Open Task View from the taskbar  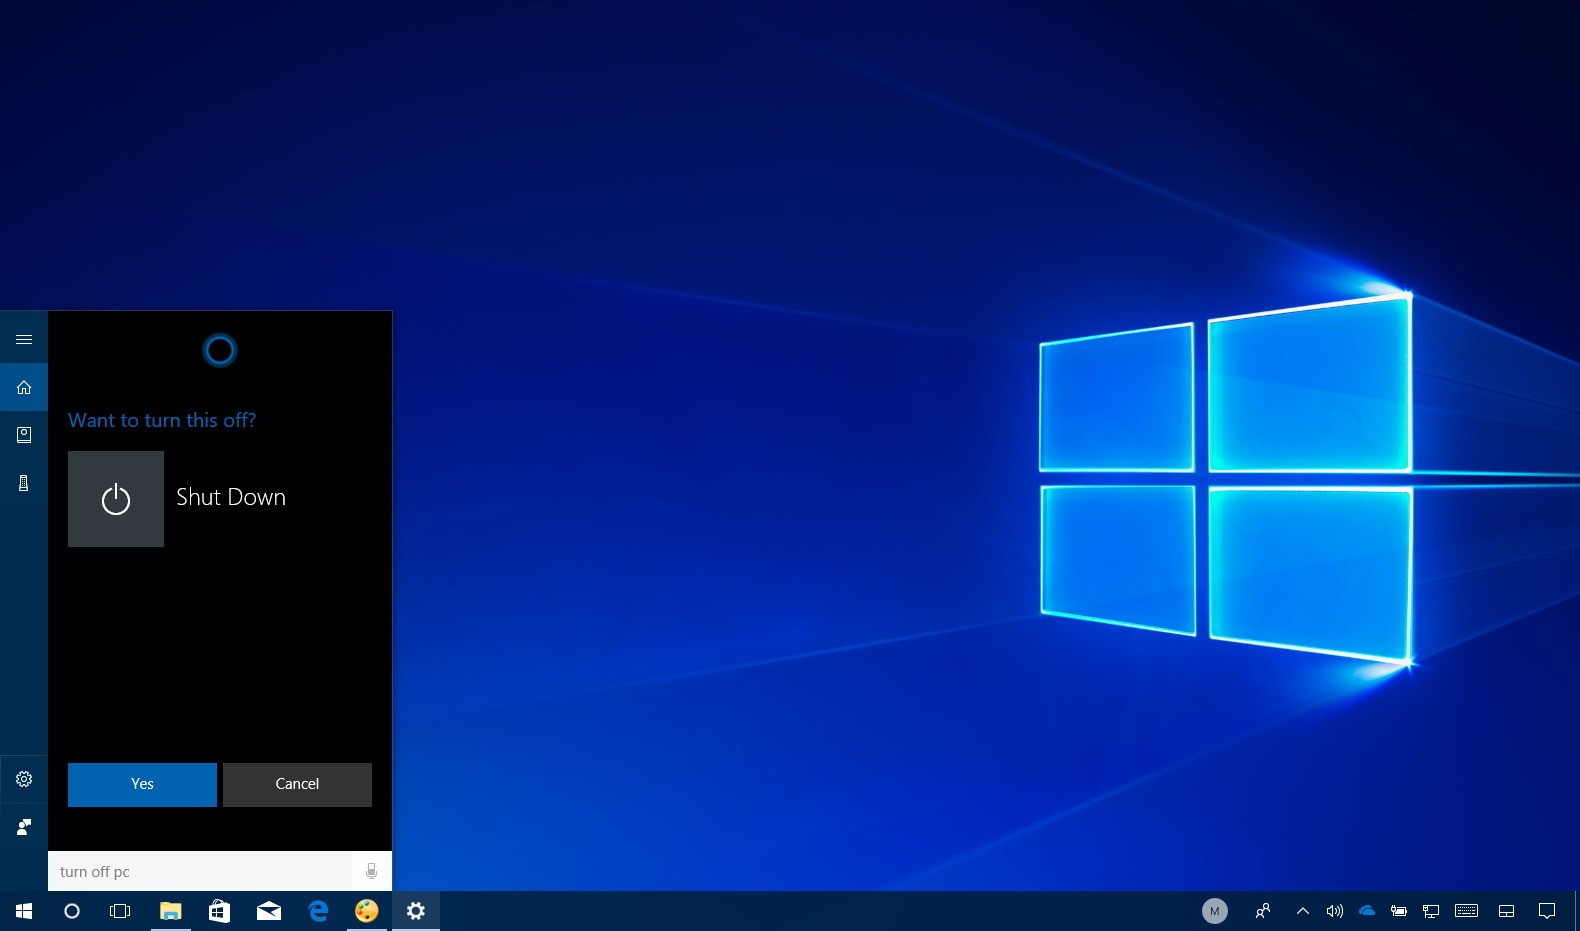point(120,911)
